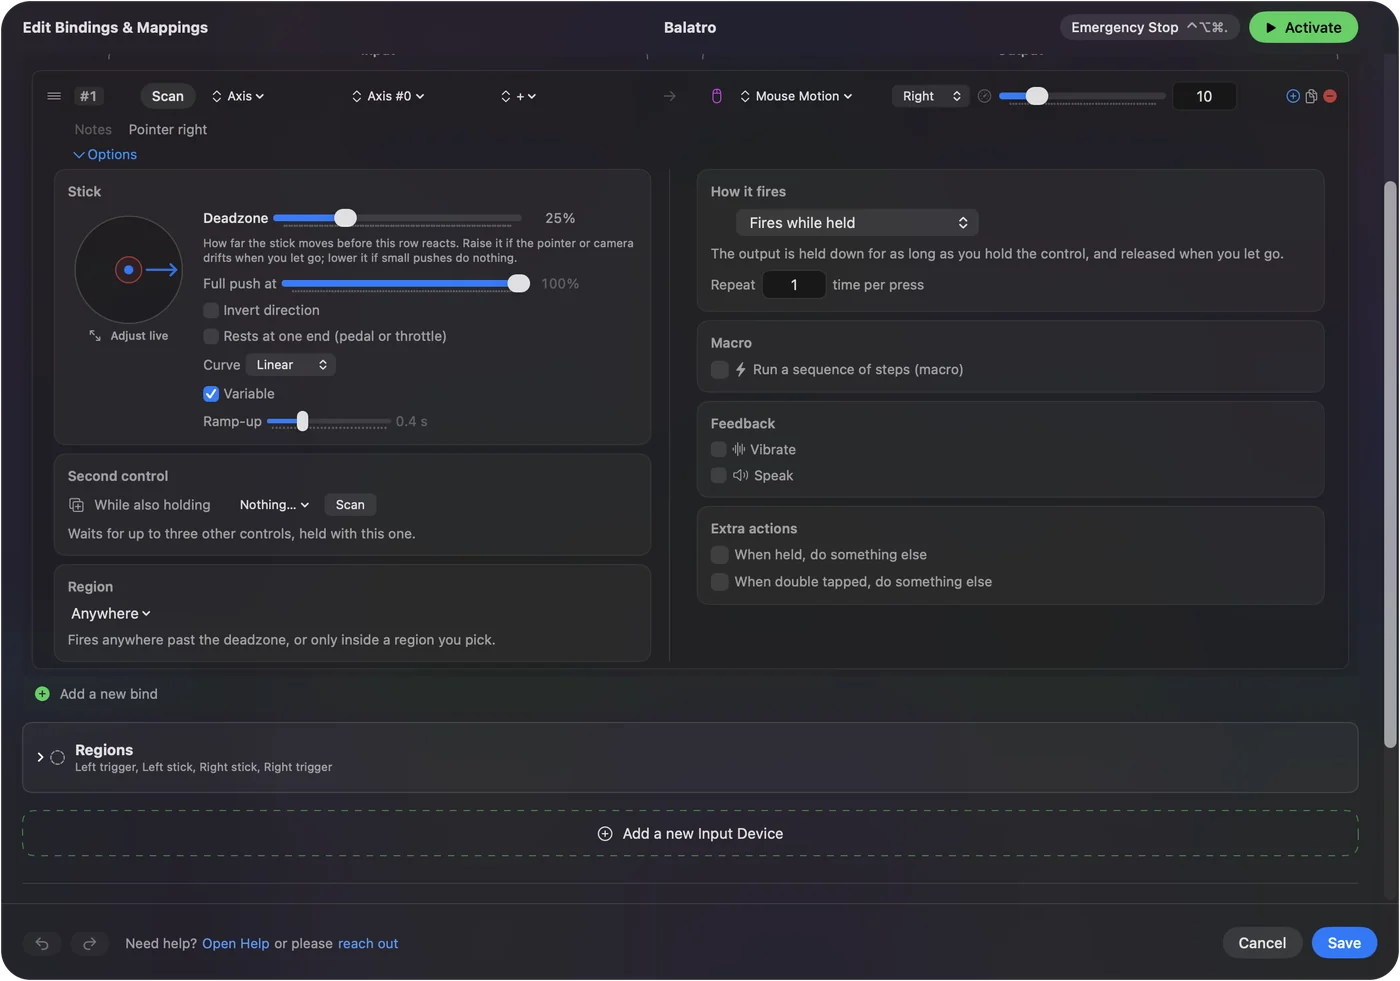This screenshot has width=1400, height=981.
Task: Uncheck the Variable checkbox
Action: click(211, 394)
